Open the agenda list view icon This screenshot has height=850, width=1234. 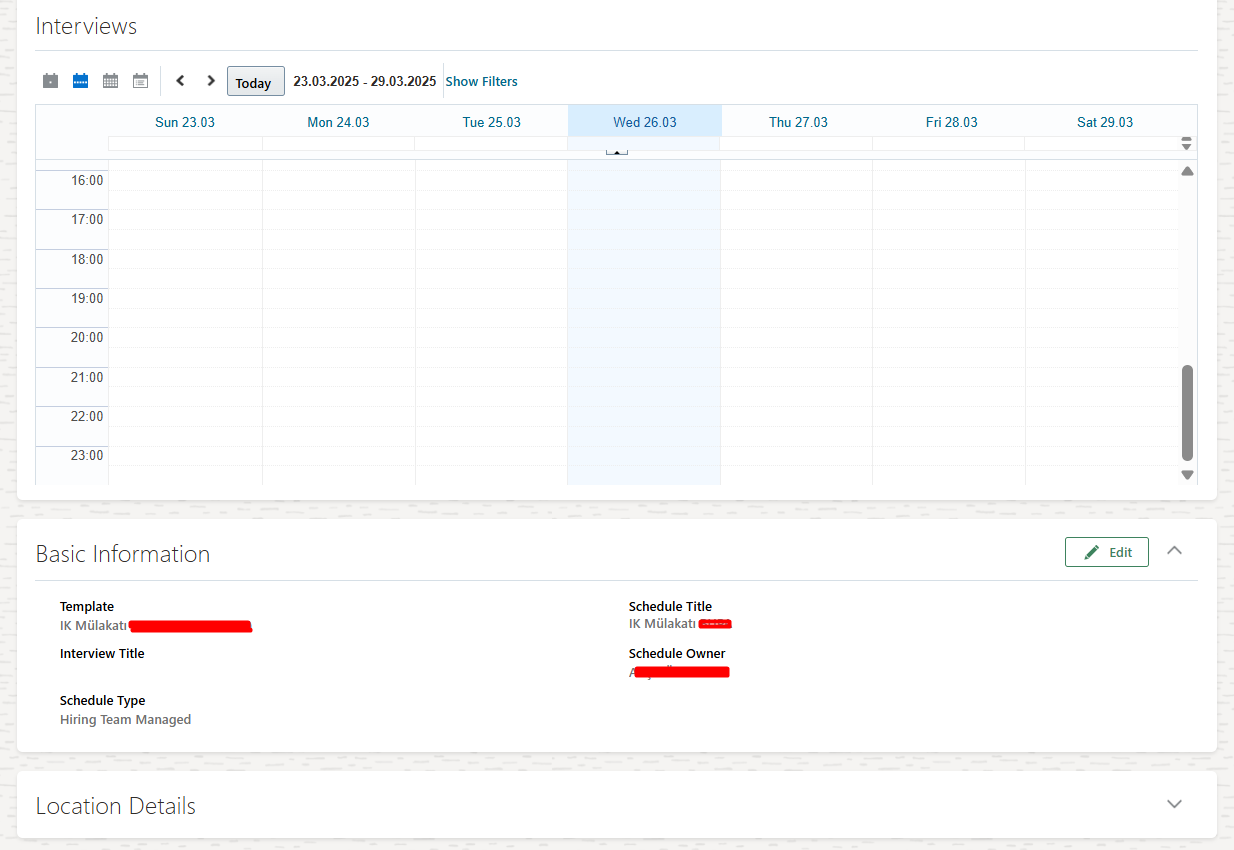coord(140,80)
